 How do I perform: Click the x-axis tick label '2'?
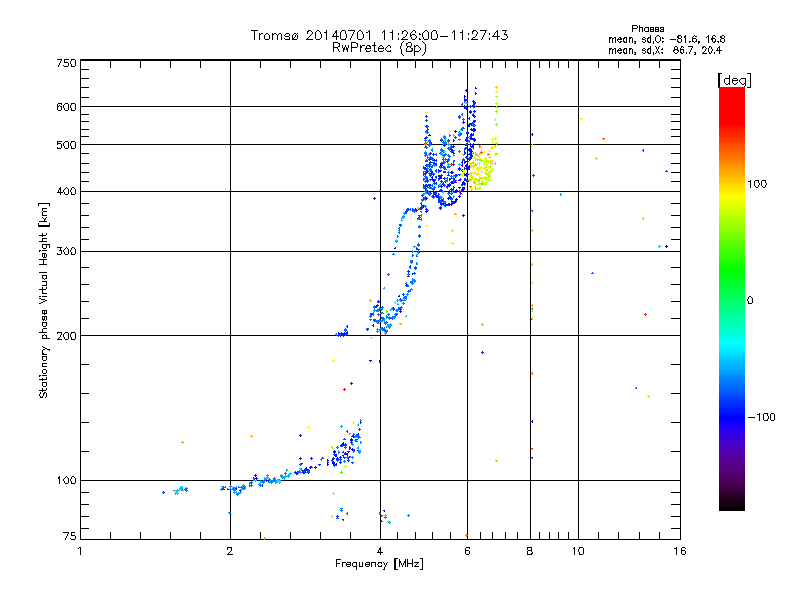pos(230,551)
